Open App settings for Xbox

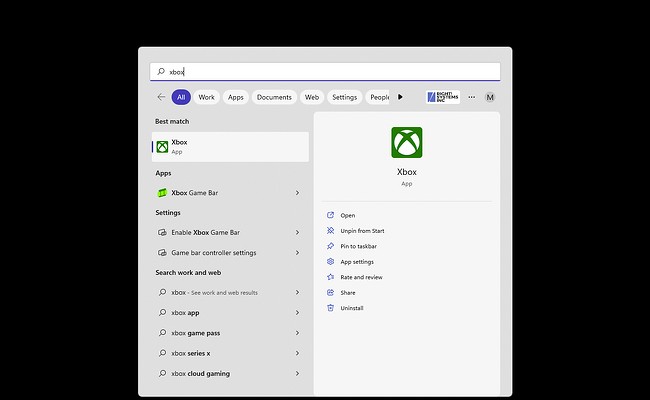click(357, 262)
